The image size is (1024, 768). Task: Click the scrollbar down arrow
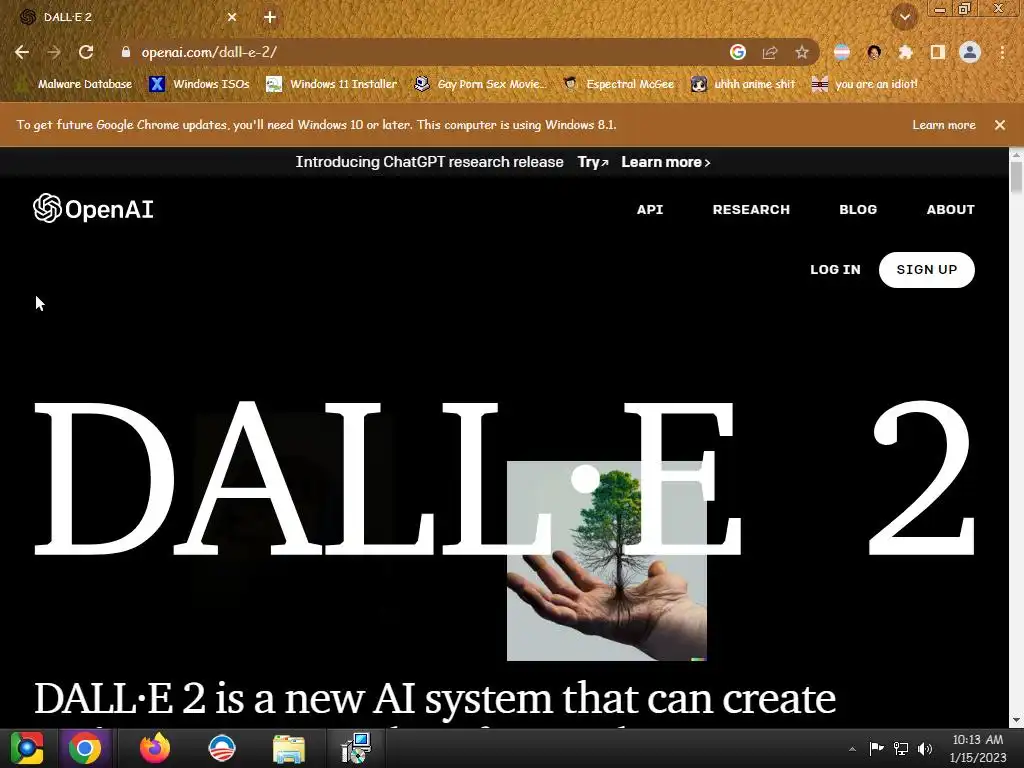(1016, 721)
